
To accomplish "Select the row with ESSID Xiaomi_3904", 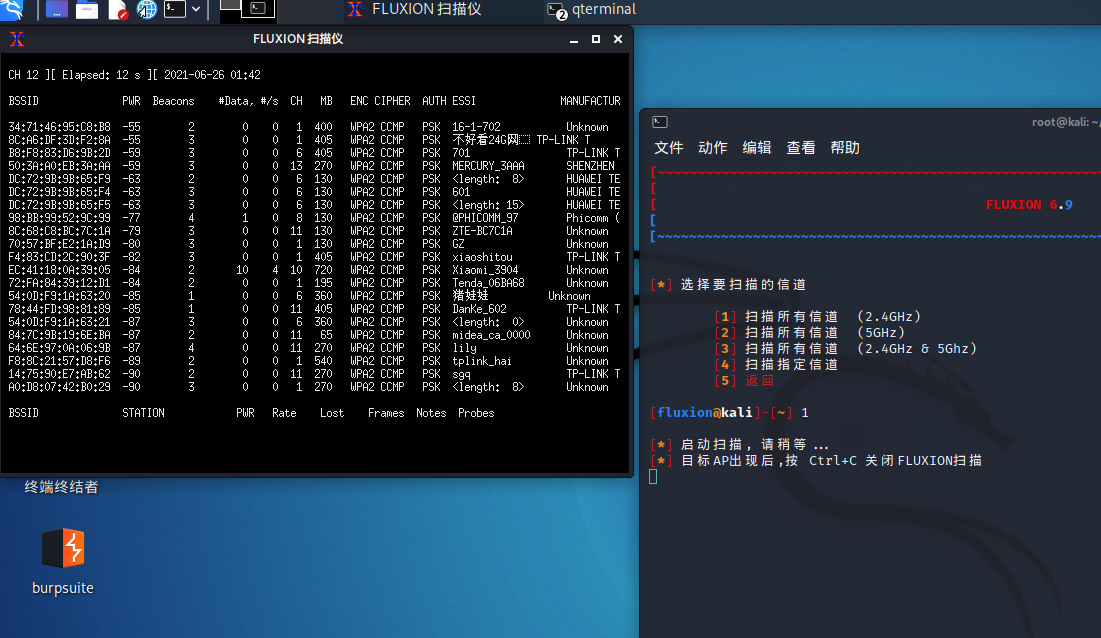I will (315, 270).
